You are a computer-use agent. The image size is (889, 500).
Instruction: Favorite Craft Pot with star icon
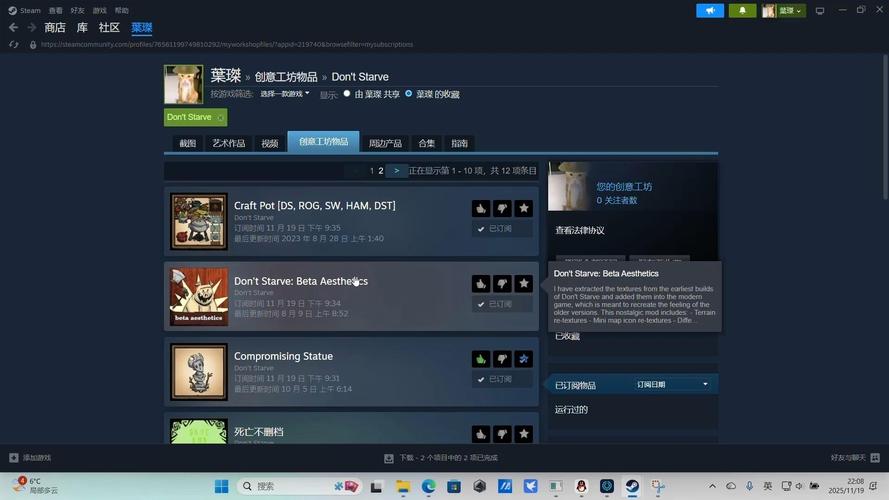pos(524,209)
